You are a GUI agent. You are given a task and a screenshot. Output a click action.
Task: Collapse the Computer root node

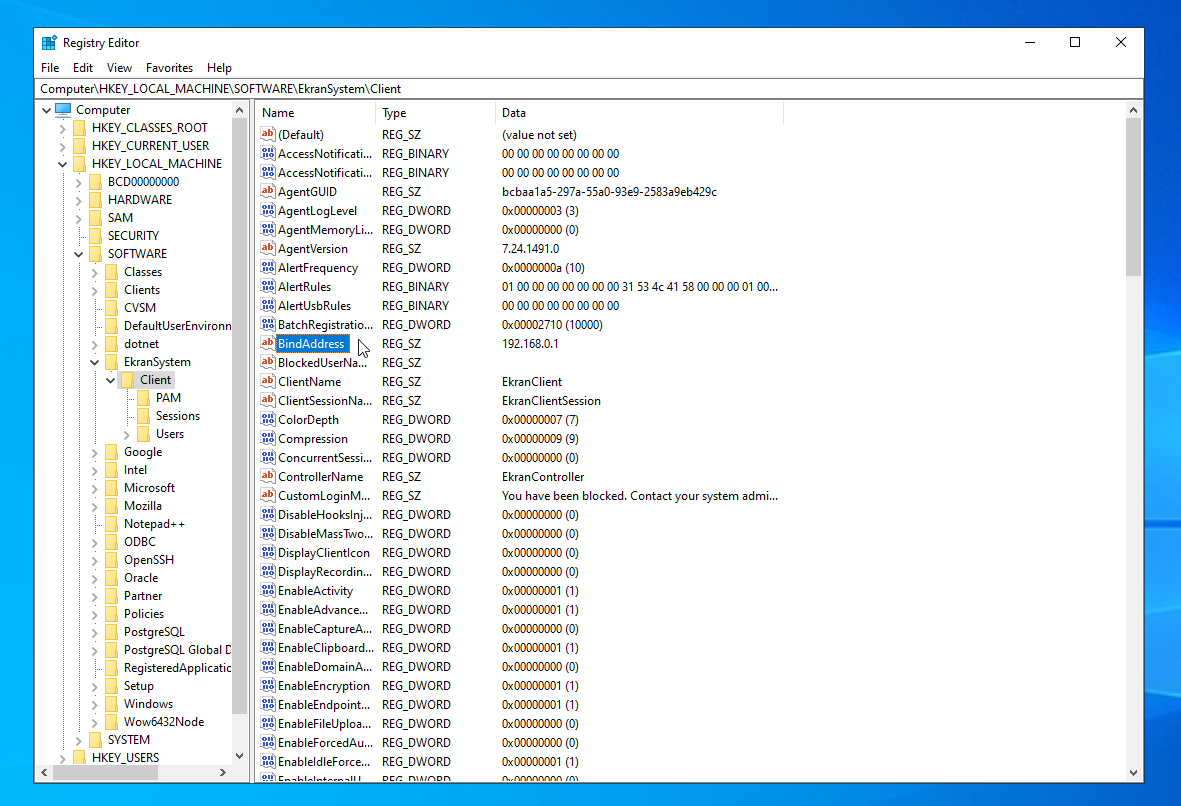coord(47,110)
